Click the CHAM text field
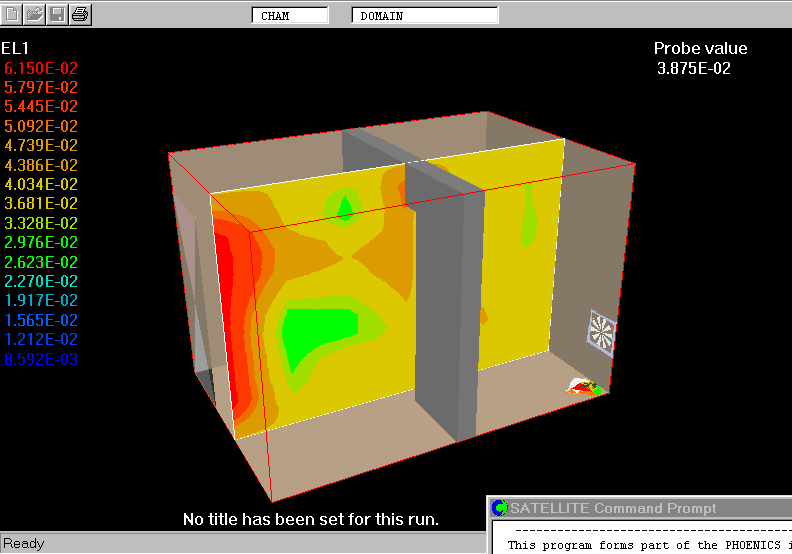Image resolution: width=792 pixels, height=554 pixels. [x=289, y=16]
